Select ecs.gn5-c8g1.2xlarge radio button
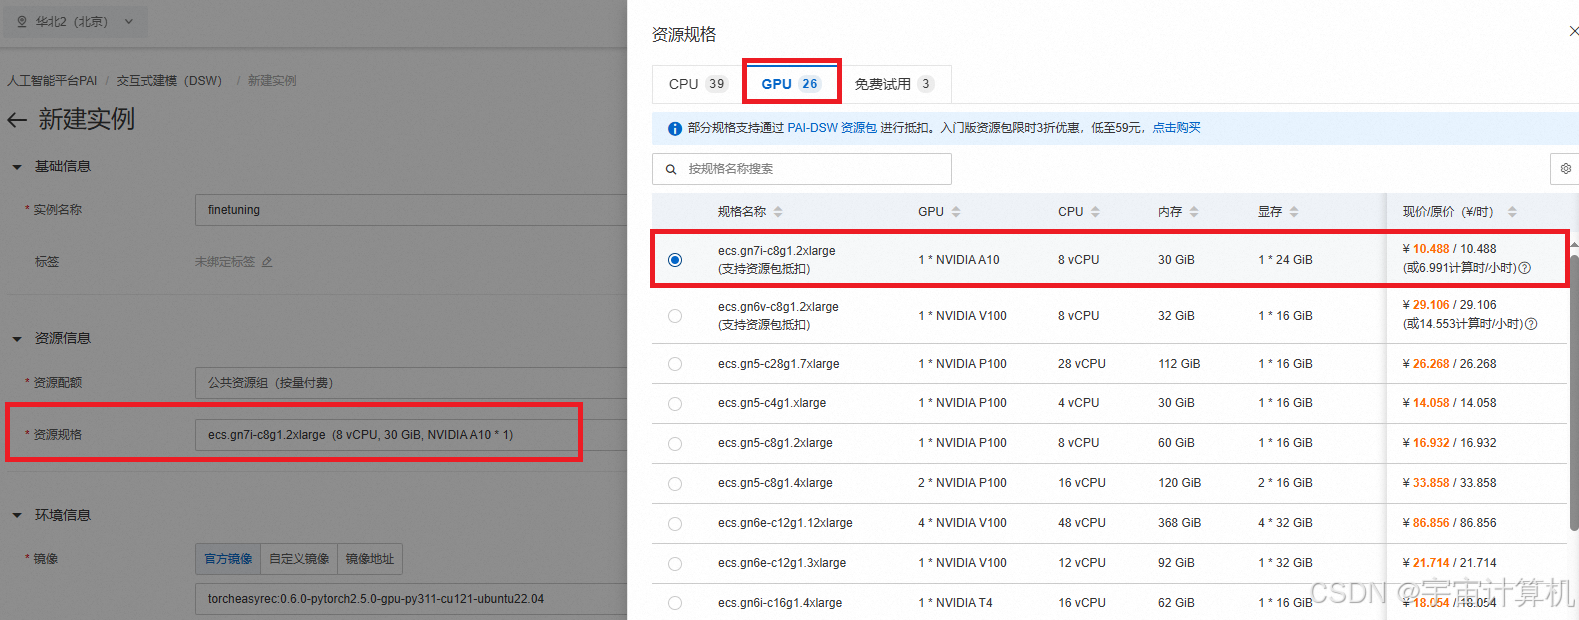 675,444
